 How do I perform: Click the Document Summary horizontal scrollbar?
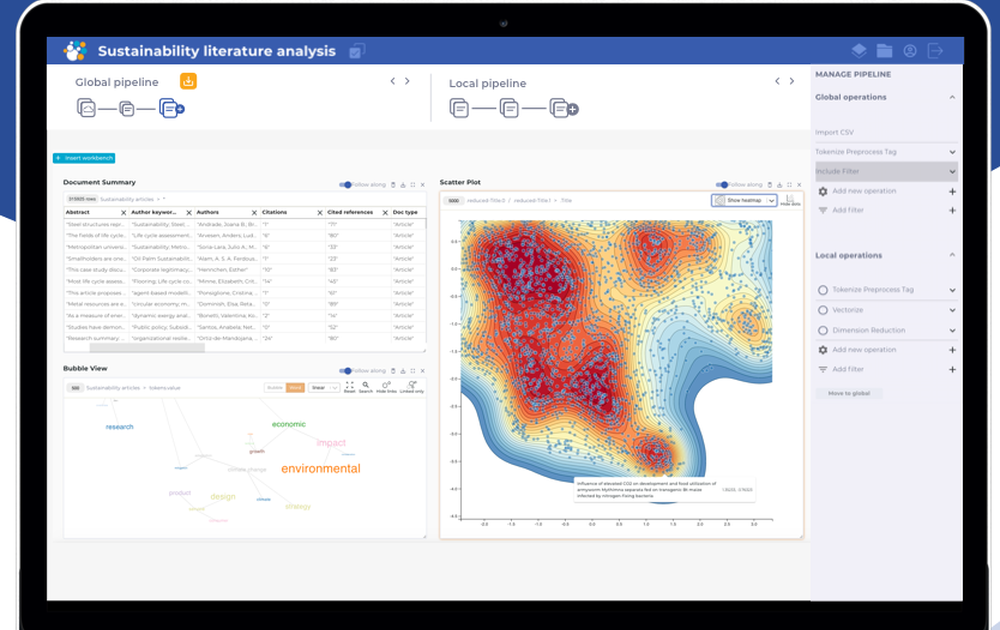coord(147,348)
